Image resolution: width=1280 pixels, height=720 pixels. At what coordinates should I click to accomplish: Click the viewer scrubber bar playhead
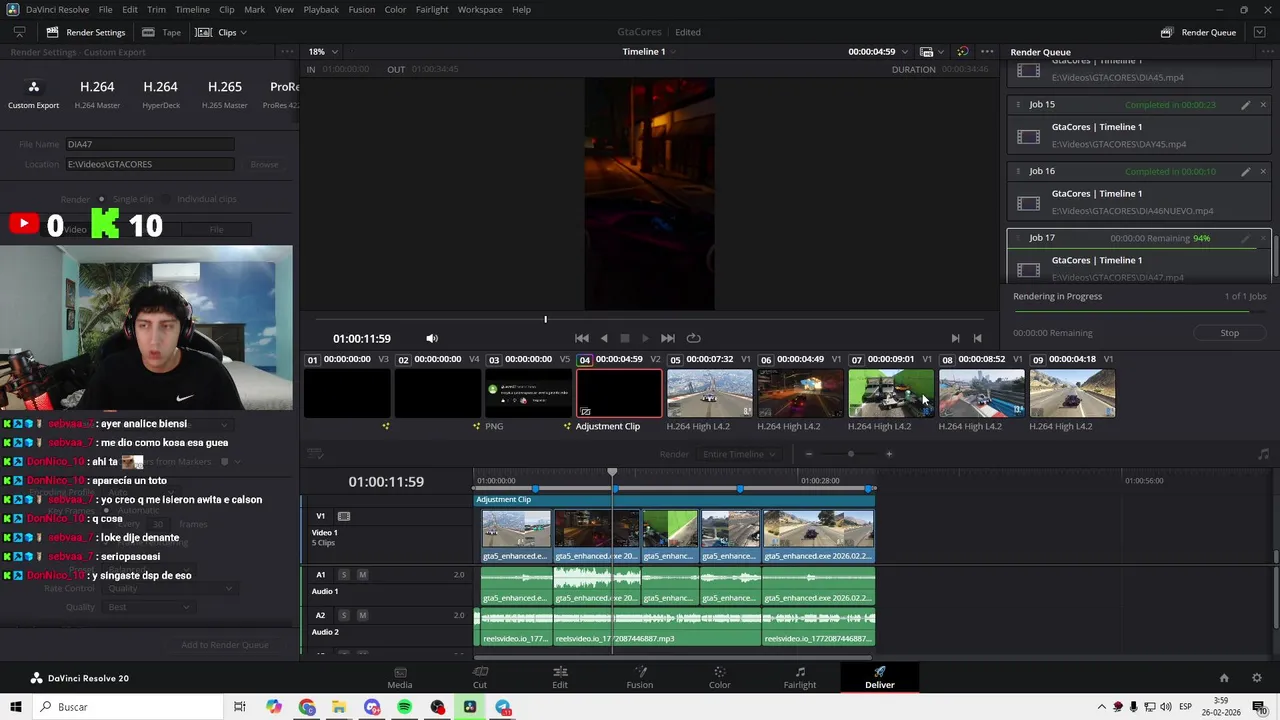[545, 319]
